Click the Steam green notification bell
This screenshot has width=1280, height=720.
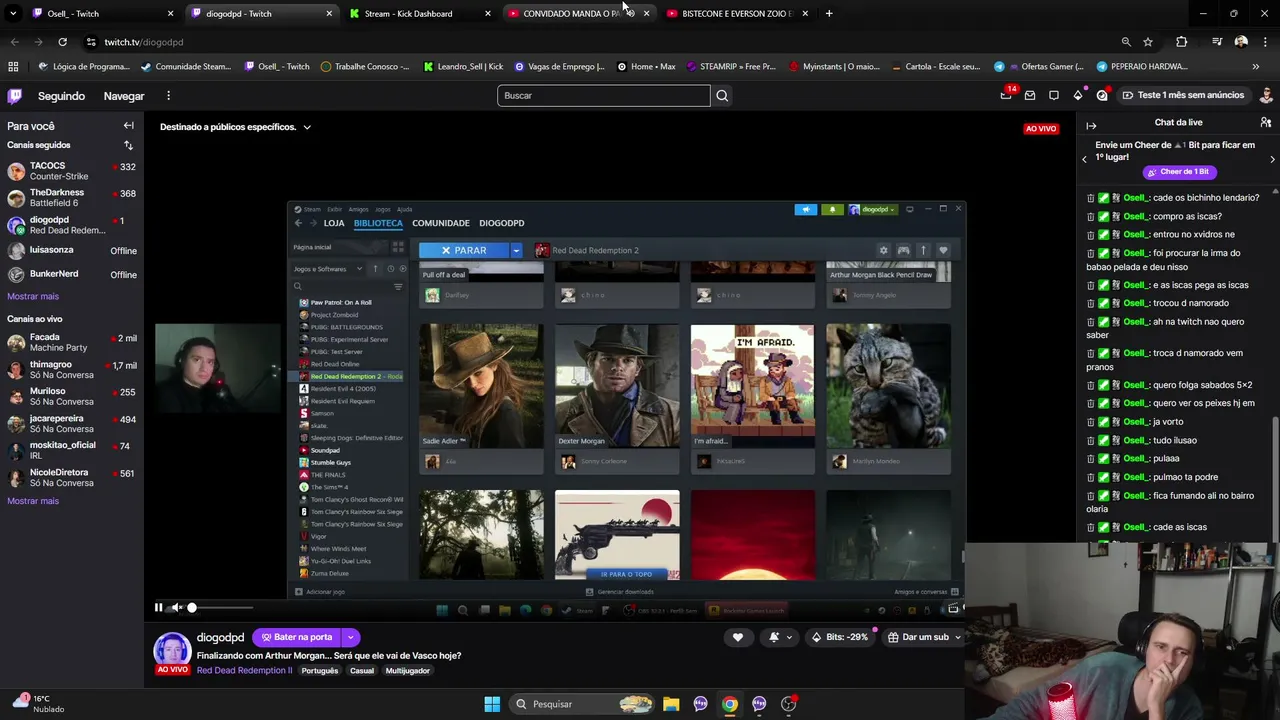832,209
